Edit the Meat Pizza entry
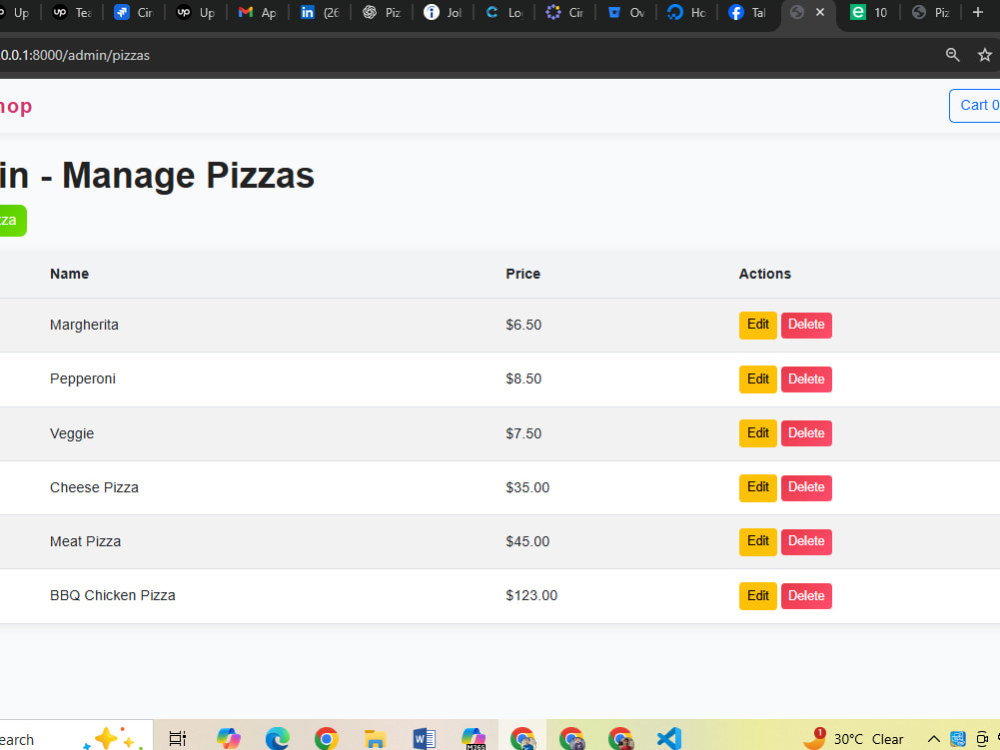This screenshot has width=1000, height=750. point(758,541)
